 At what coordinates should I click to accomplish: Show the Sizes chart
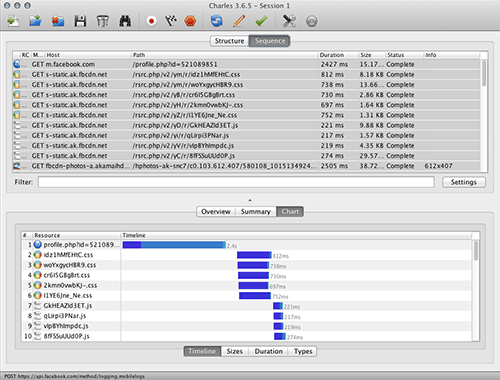pos(235,351)
